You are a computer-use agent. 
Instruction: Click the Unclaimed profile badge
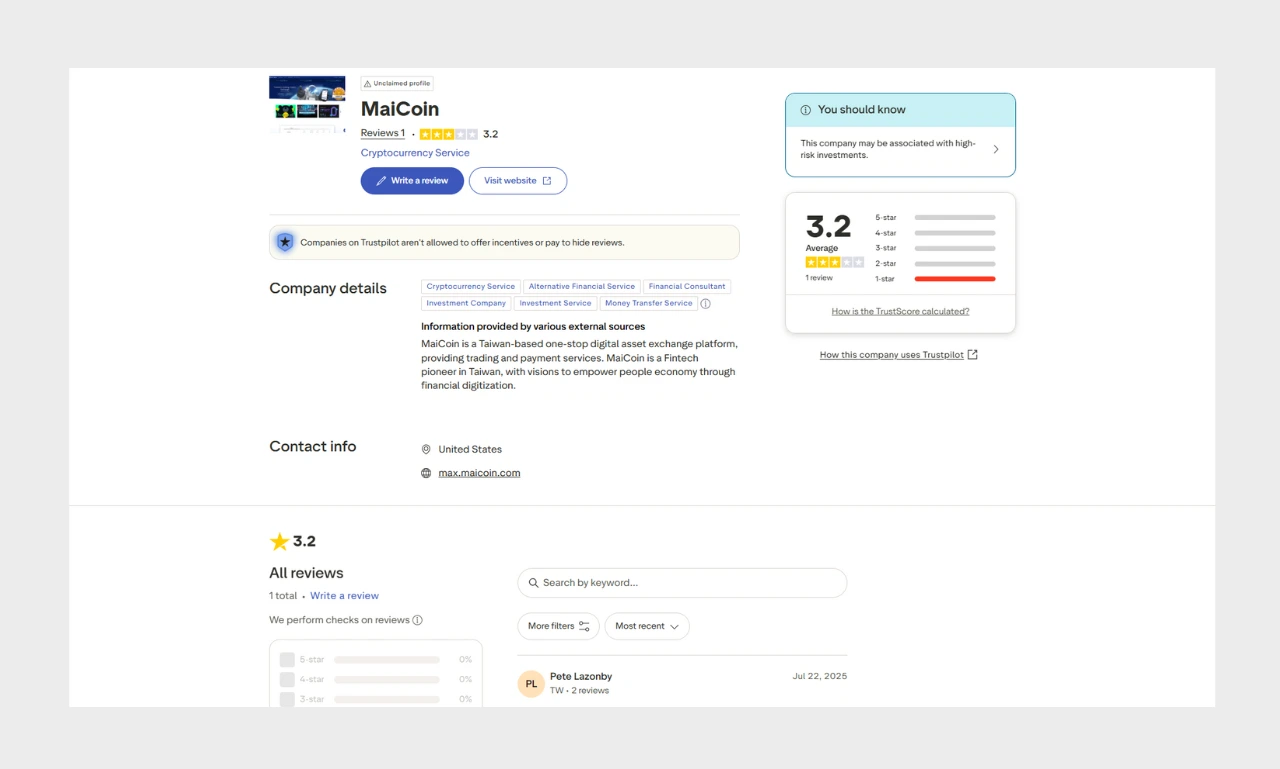tap(397, 84)
